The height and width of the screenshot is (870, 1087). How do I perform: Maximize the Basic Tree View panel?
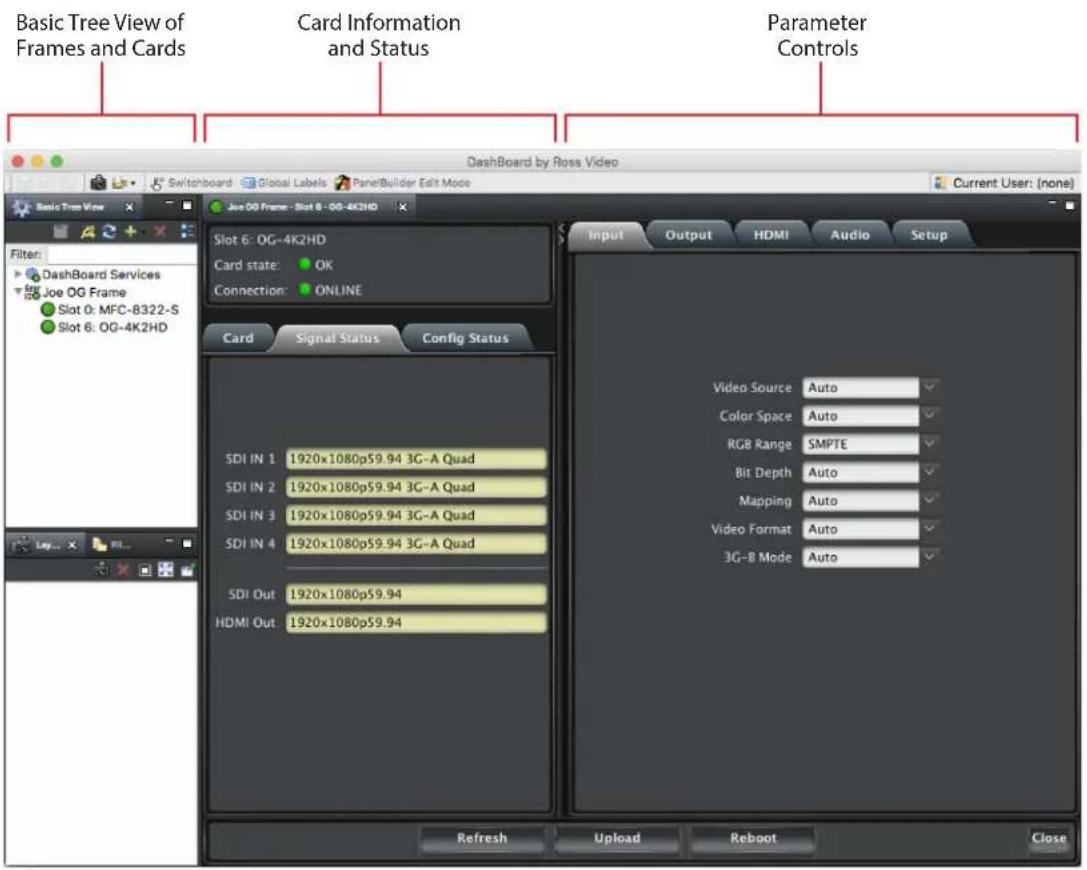(x=187, y=206)
